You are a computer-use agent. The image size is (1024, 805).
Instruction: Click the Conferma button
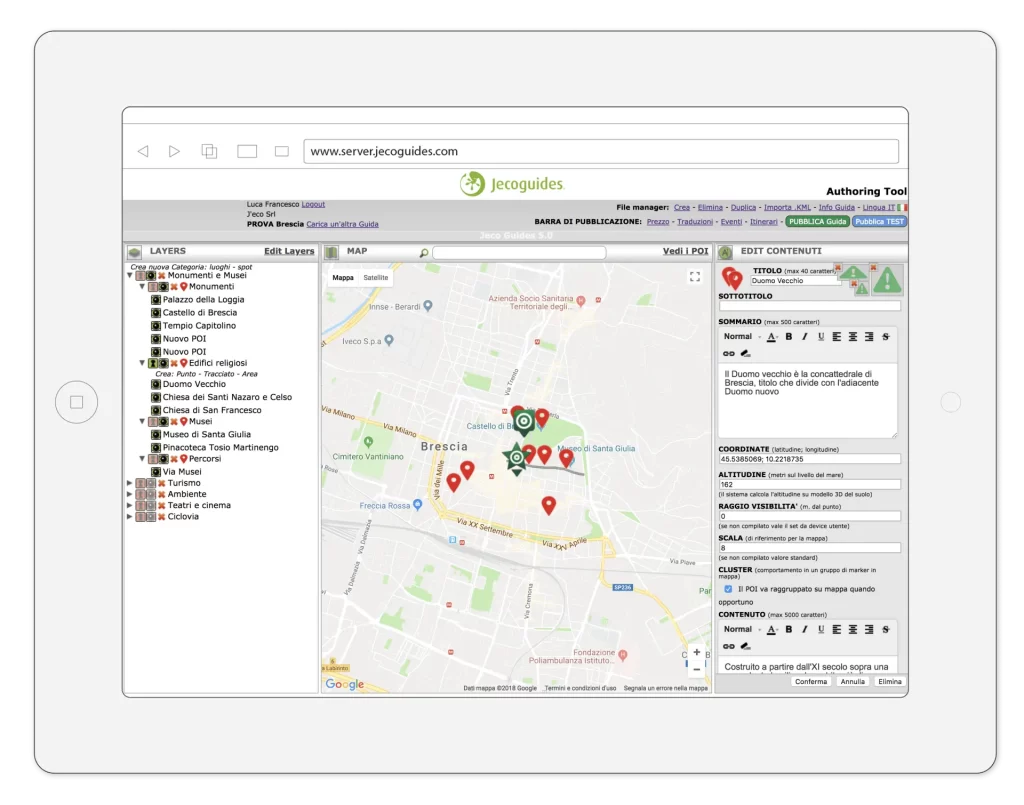[x=811, y=682]
